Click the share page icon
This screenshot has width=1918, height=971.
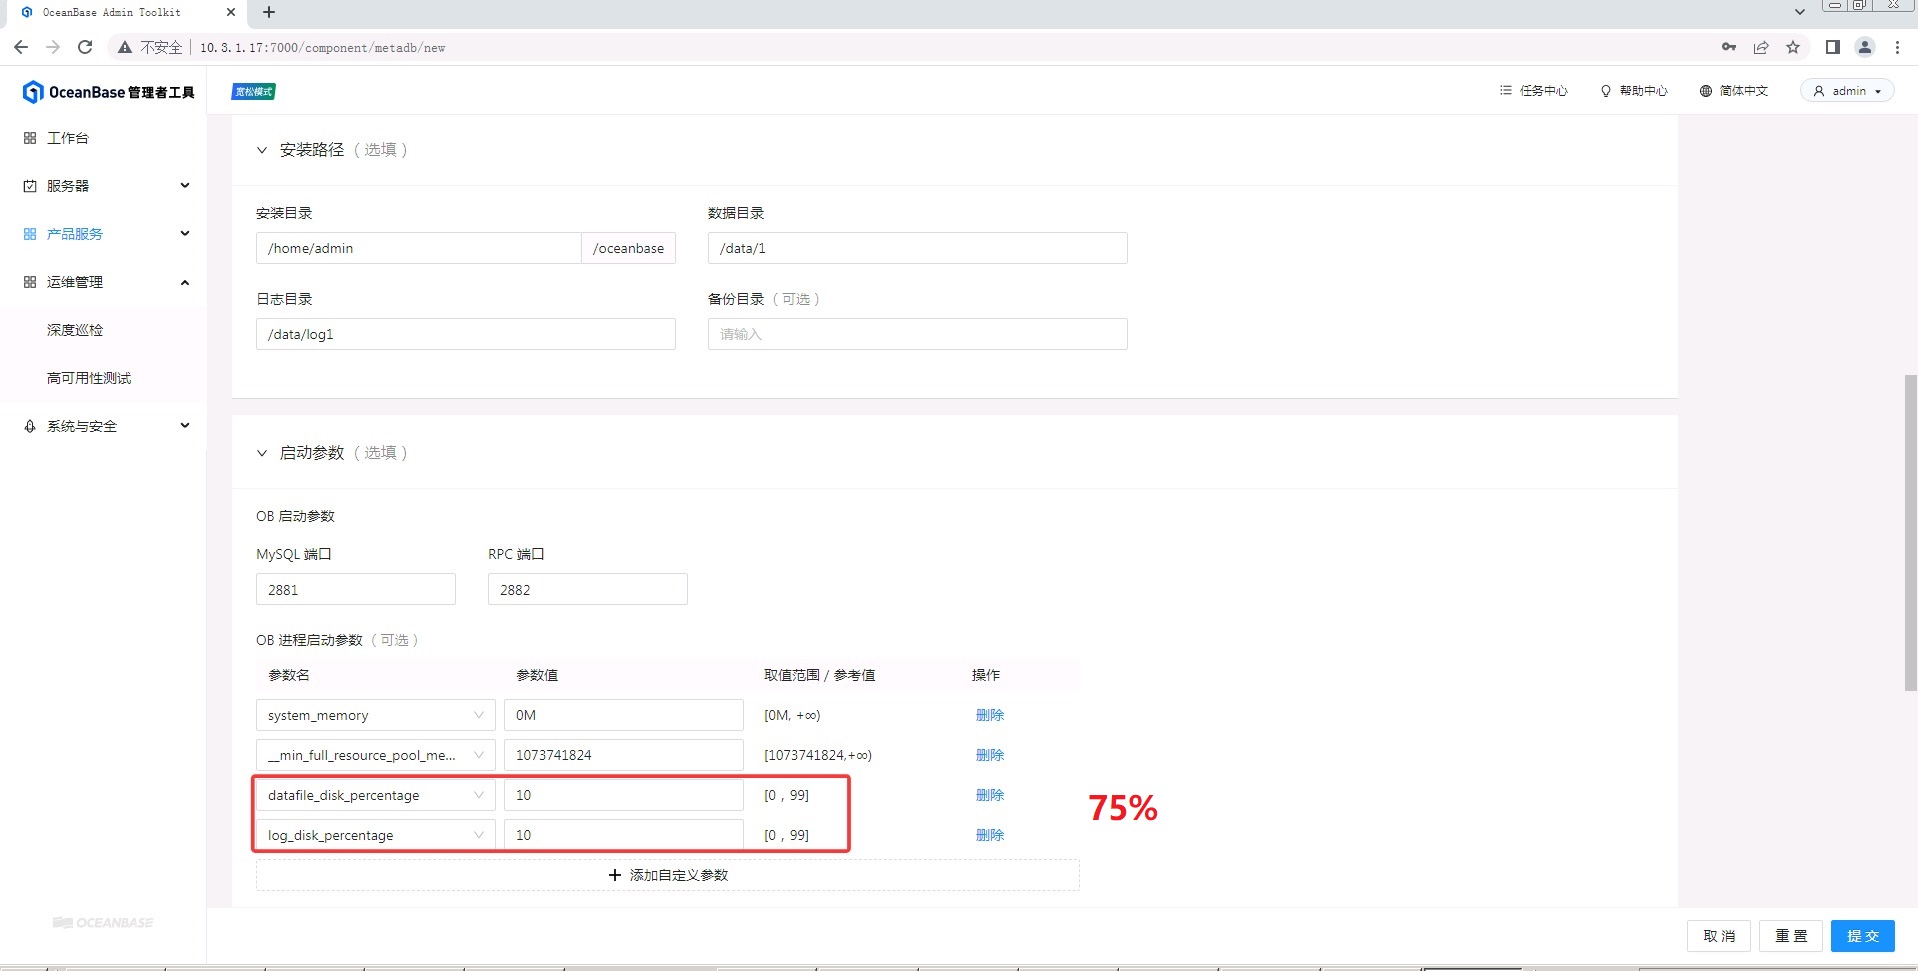1761,47
